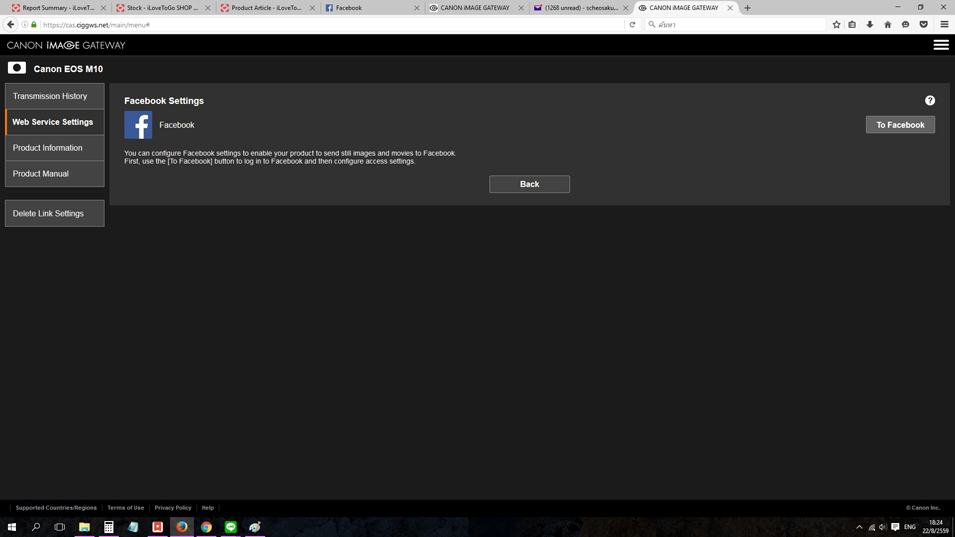Click the chat bubble icon in the toolbar
This screenshot has width=955, height=537.
click(x=906, y=24)
